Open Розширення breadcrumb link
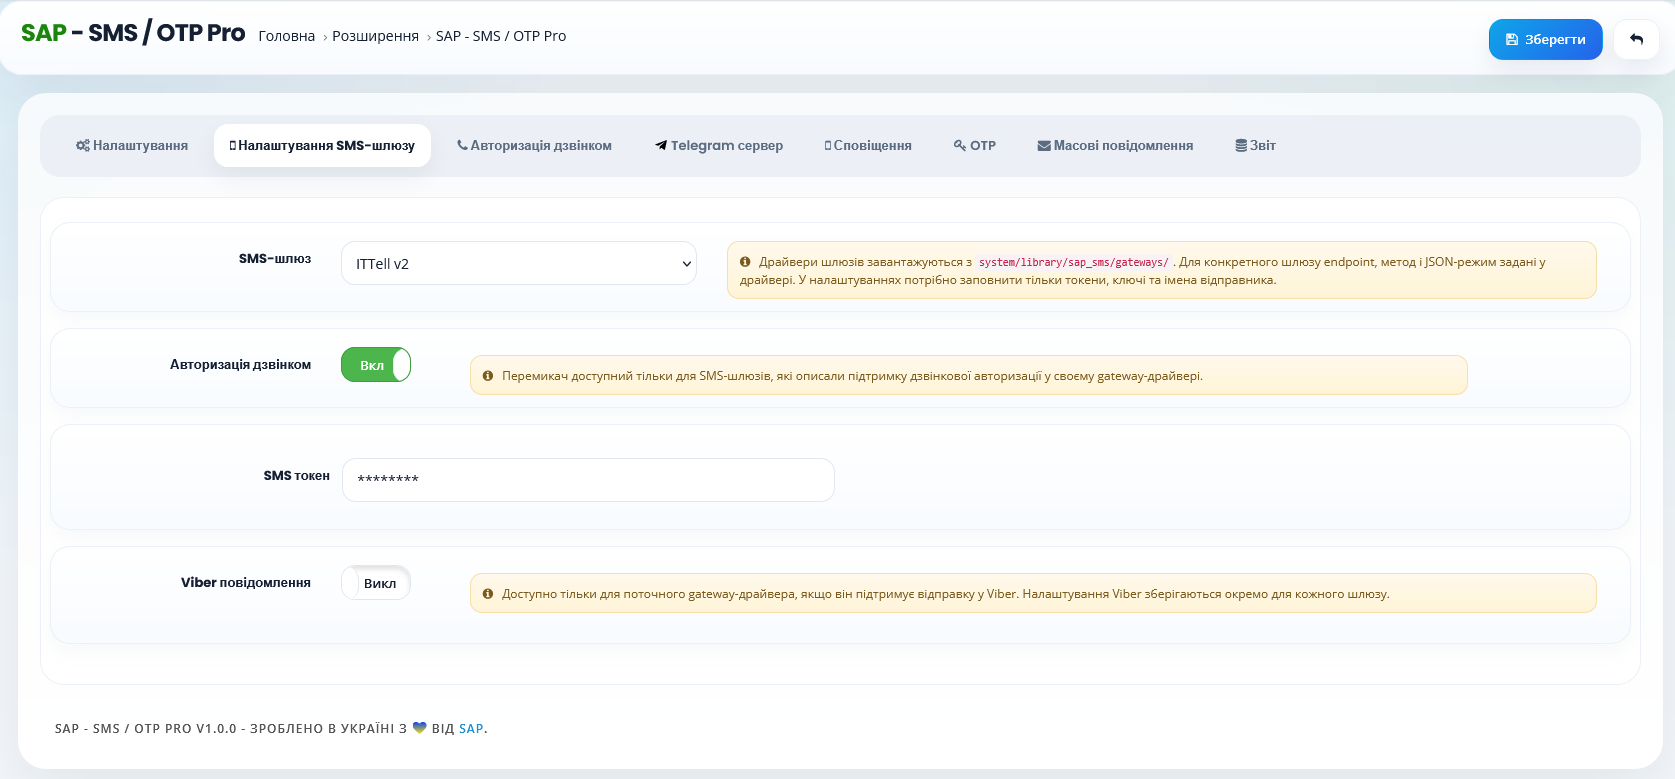 tap(375, 36)
